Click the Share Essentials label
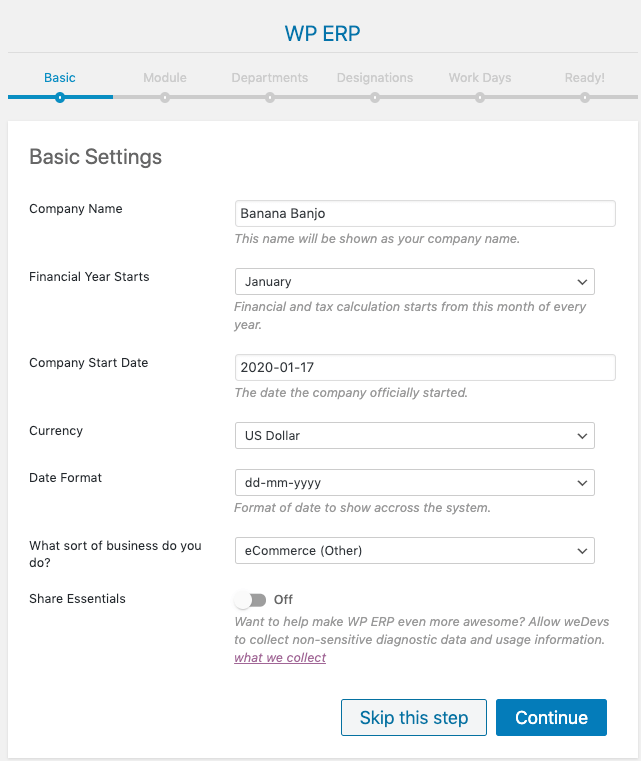This screenshot has width=641, height=761. click(77, 598)
